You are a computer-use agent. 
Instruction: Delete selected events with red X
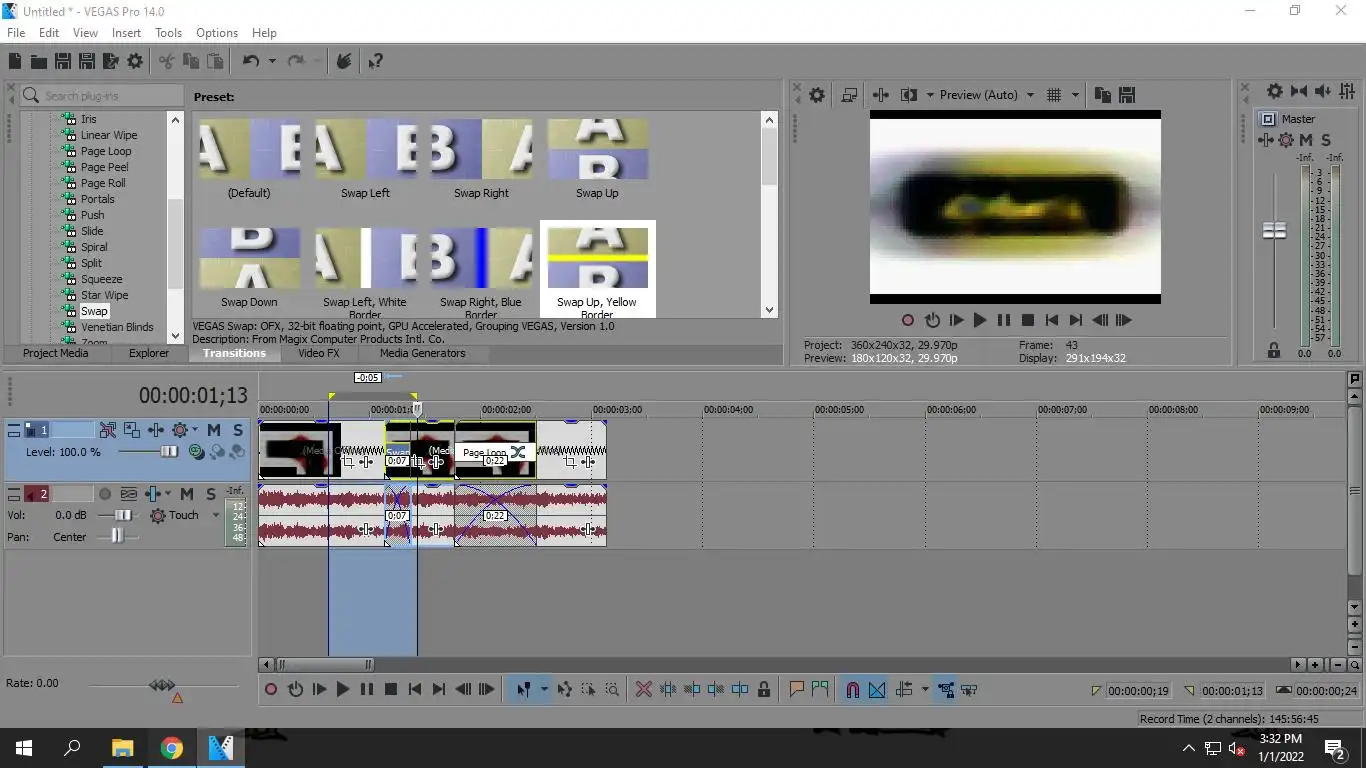(644, 690)
